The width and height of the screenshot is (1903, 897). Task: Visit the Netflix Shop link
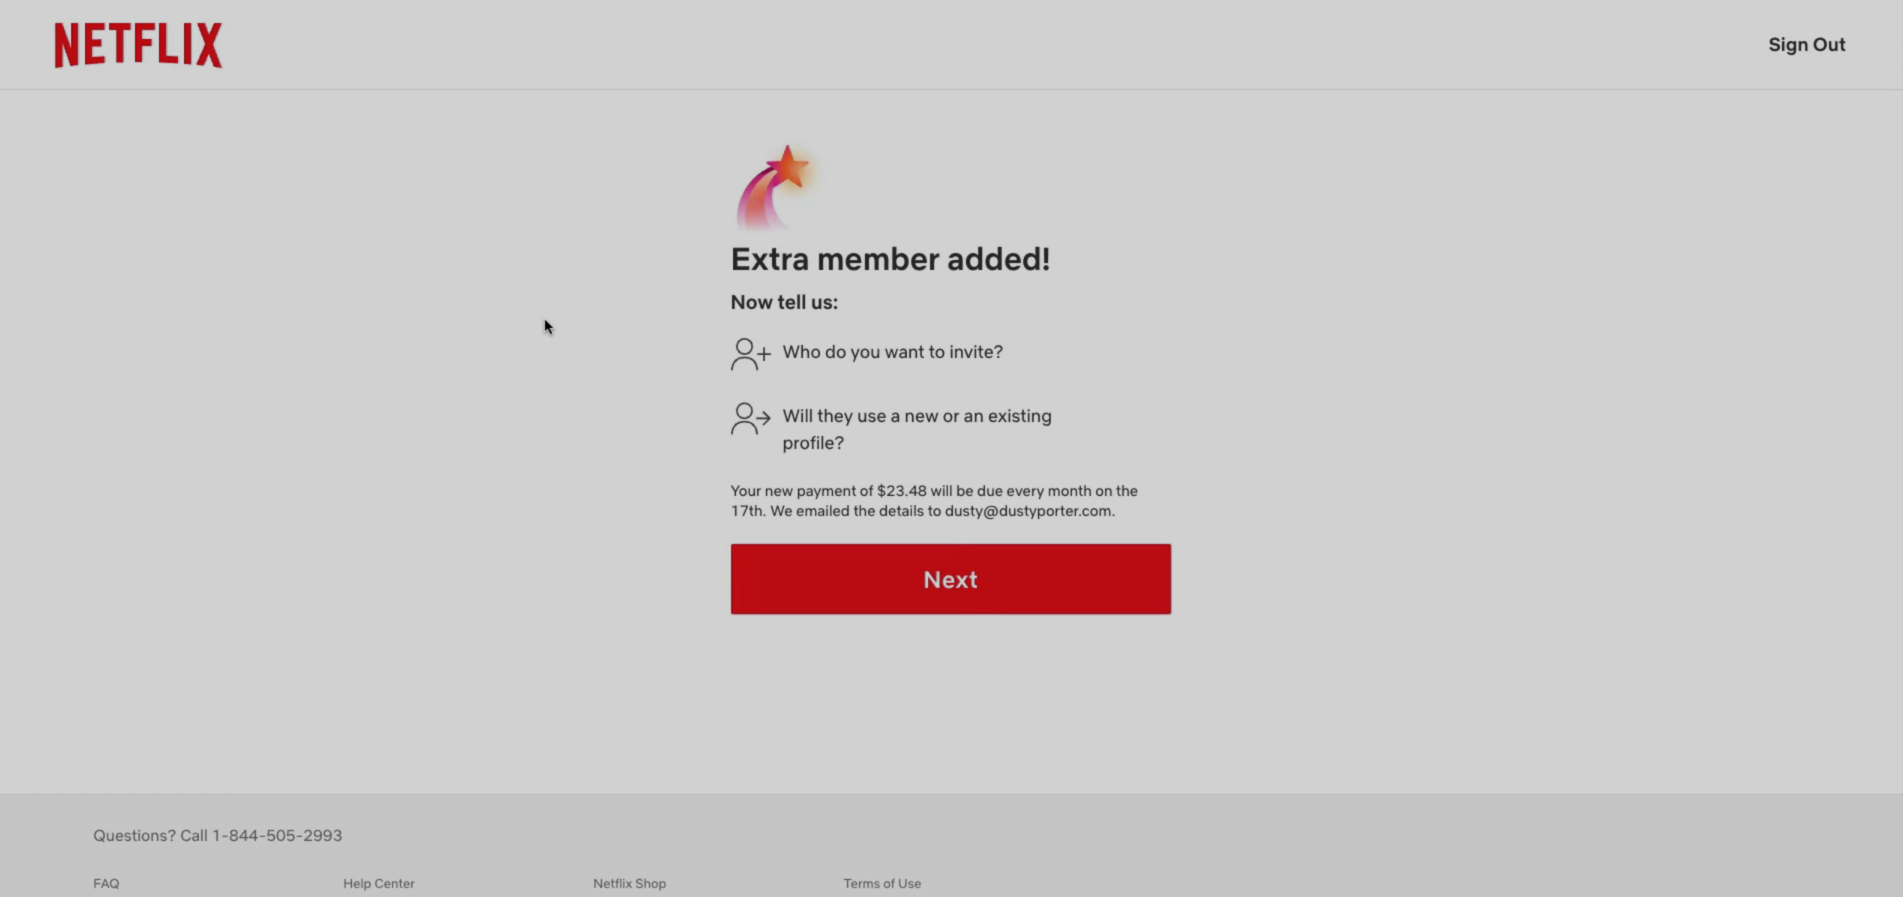click(x=629, y=884)
